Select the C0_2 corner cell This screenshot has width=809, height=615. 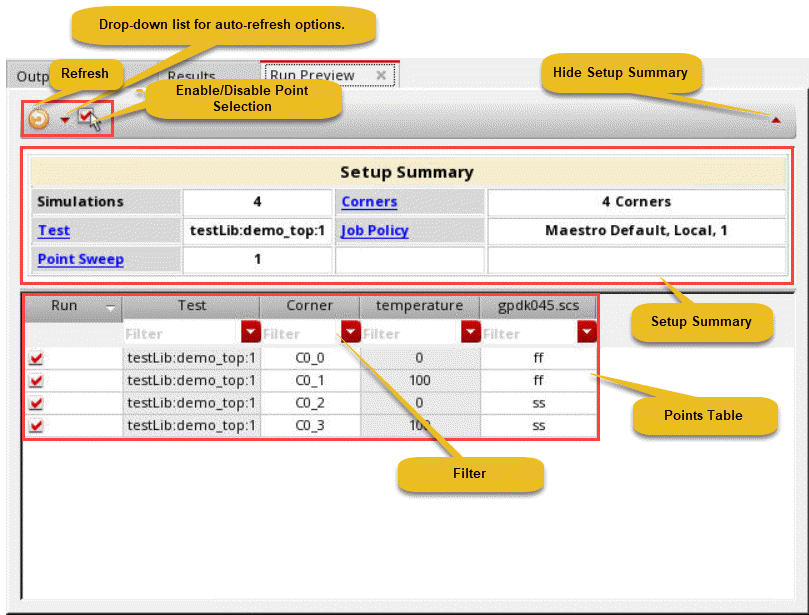[x=310, y=403]
